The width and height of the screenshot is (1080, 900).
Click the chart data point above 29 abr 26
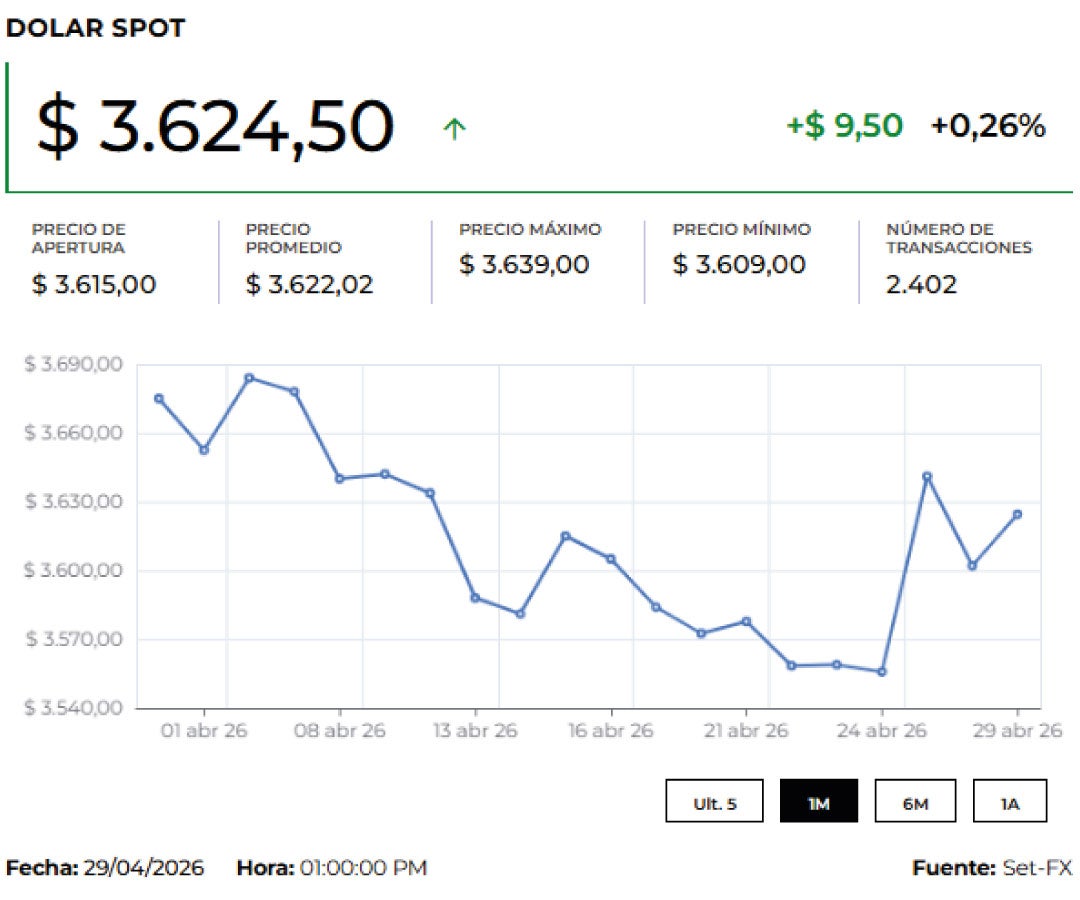[1017, 514]
